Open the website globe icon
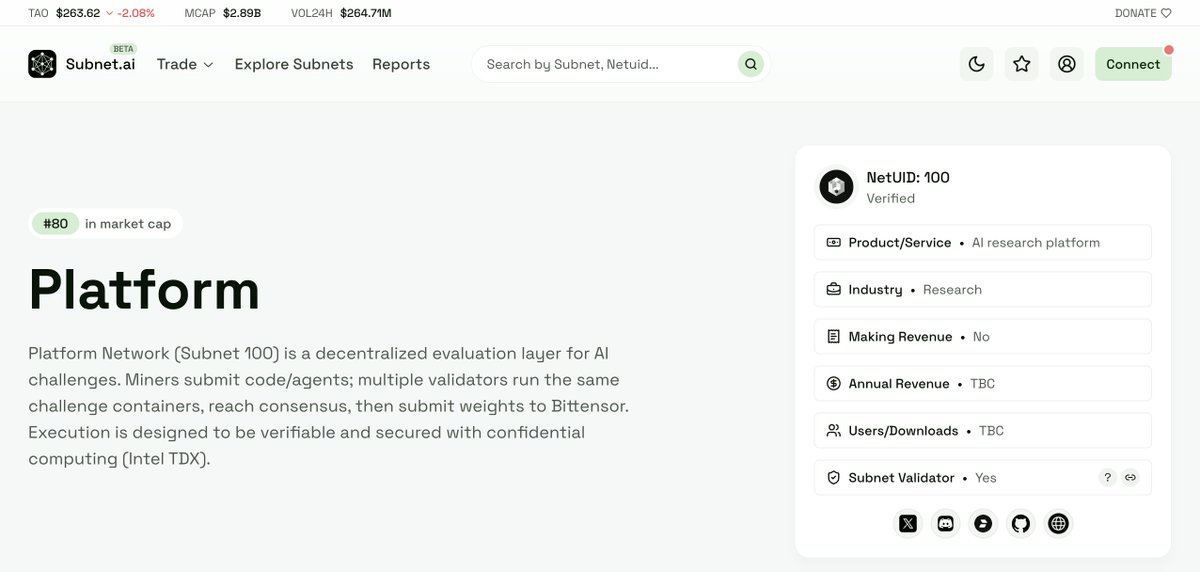1200x572 pixels. [1058, 523]
